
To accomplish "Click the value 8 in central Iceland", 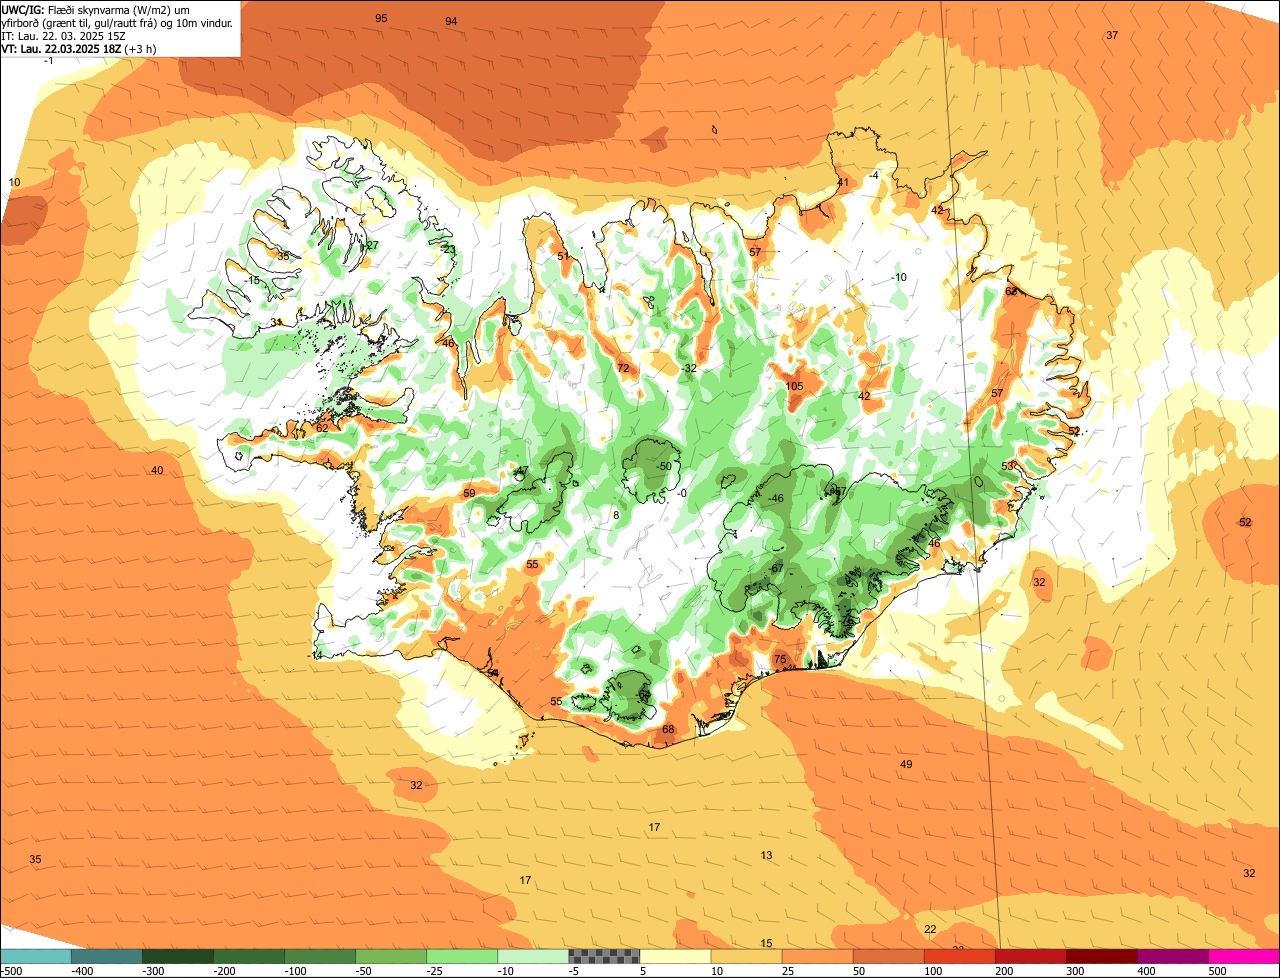I will tap(616, 515).
